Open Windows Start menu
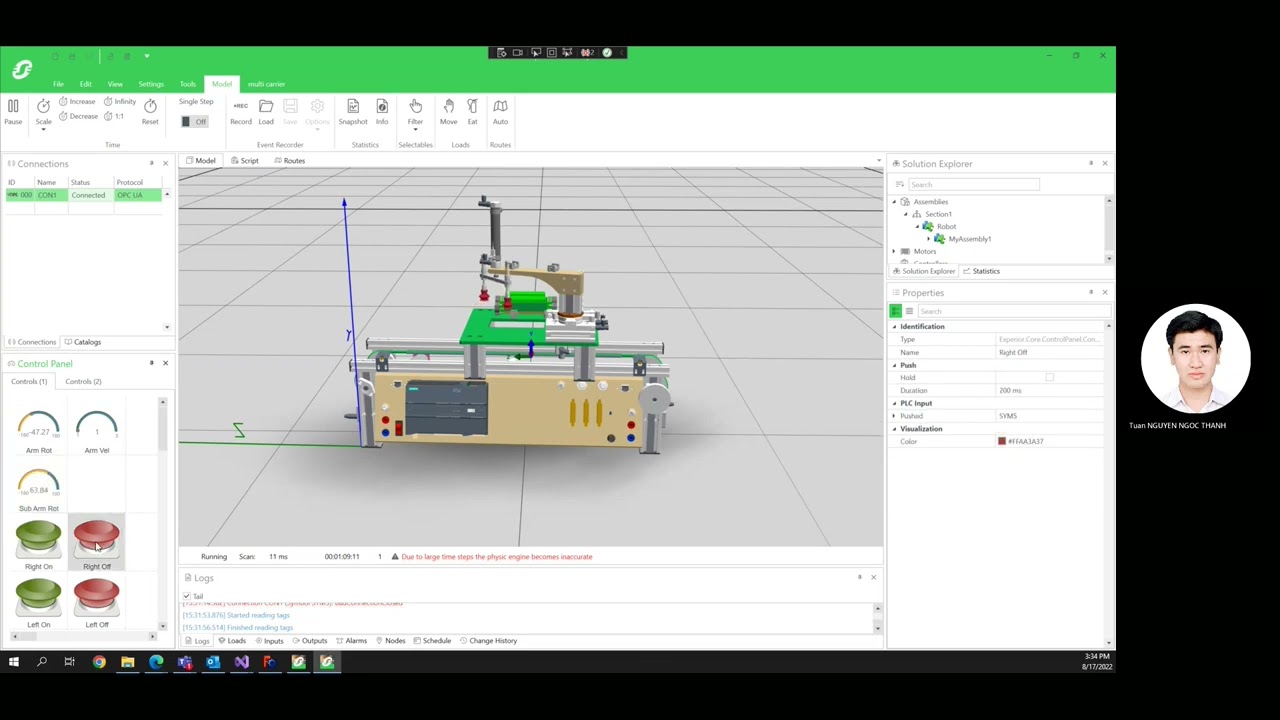The height and width of the screenshot is (720, 1280). pos(14,662)
